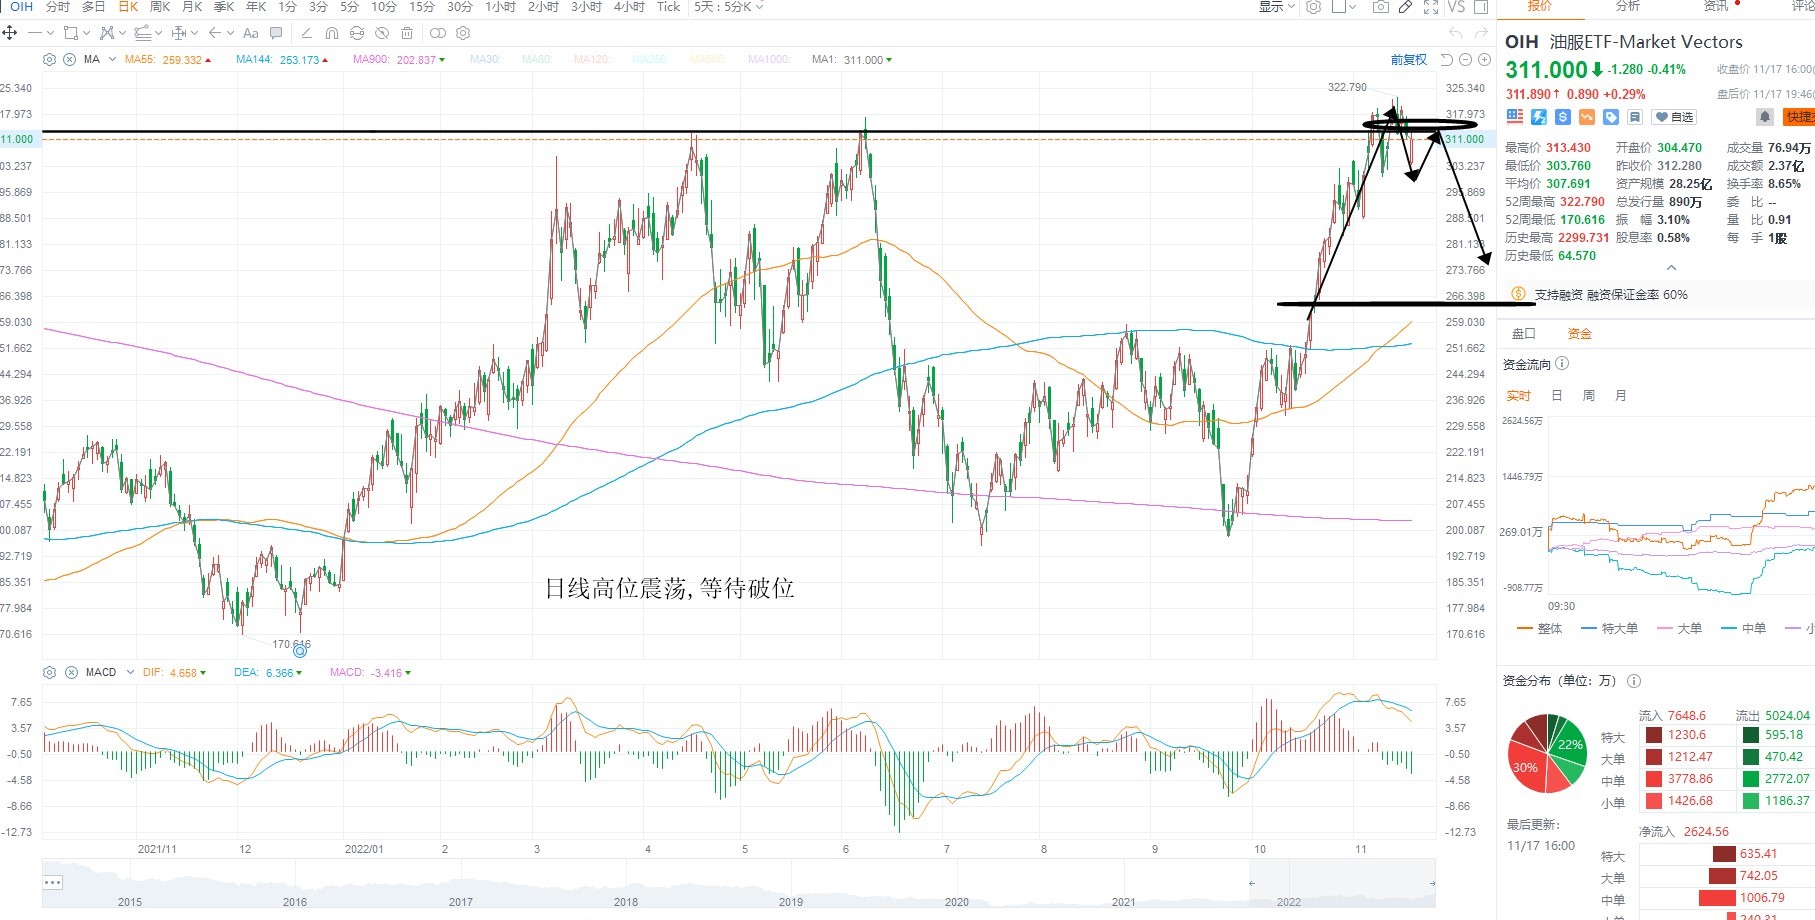The width and height of the screenshot is (1815, 920).
Task: Remove the MACD indicator
Action: point(71,672)
